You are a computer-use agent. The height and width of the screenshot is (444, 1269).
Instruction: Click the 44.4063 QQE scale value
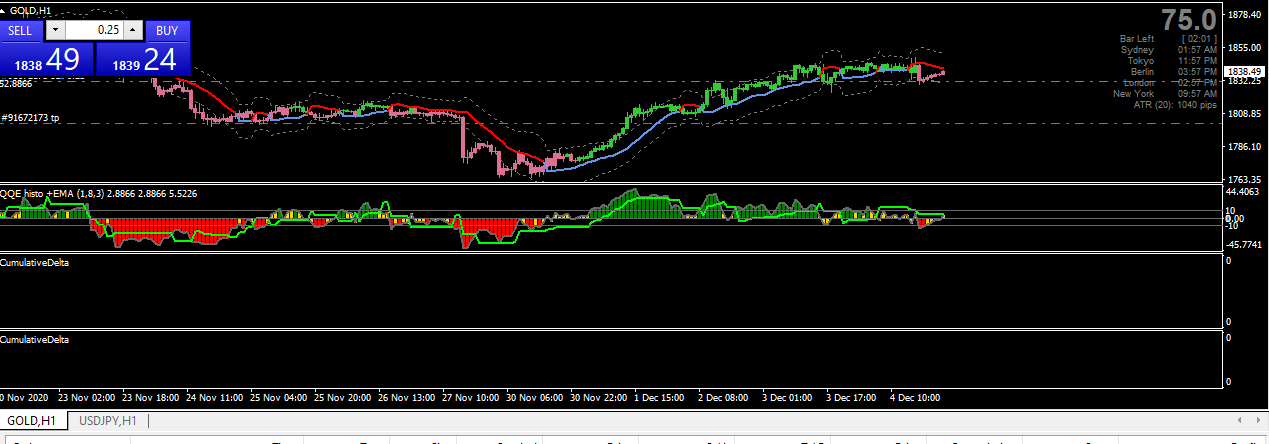point(1241,190)
